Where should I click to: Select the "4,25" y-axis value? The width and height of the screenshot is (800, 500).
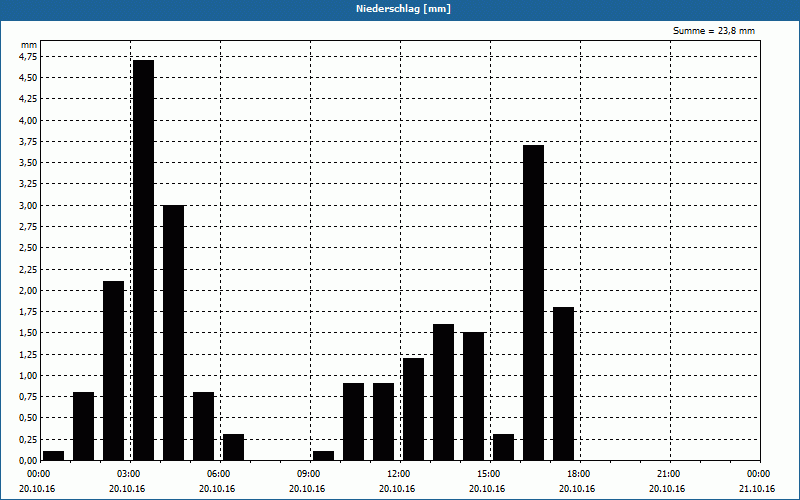[x=28, y=99]
